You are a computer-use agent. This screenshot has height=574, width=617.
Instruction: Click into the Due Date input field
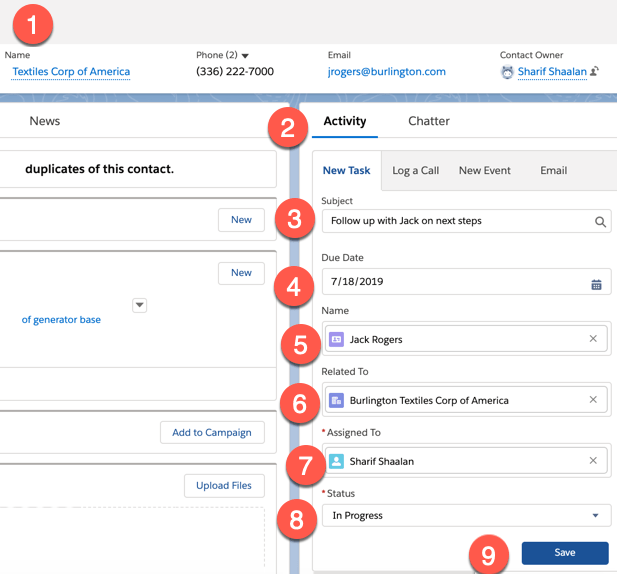coord(466,282)
